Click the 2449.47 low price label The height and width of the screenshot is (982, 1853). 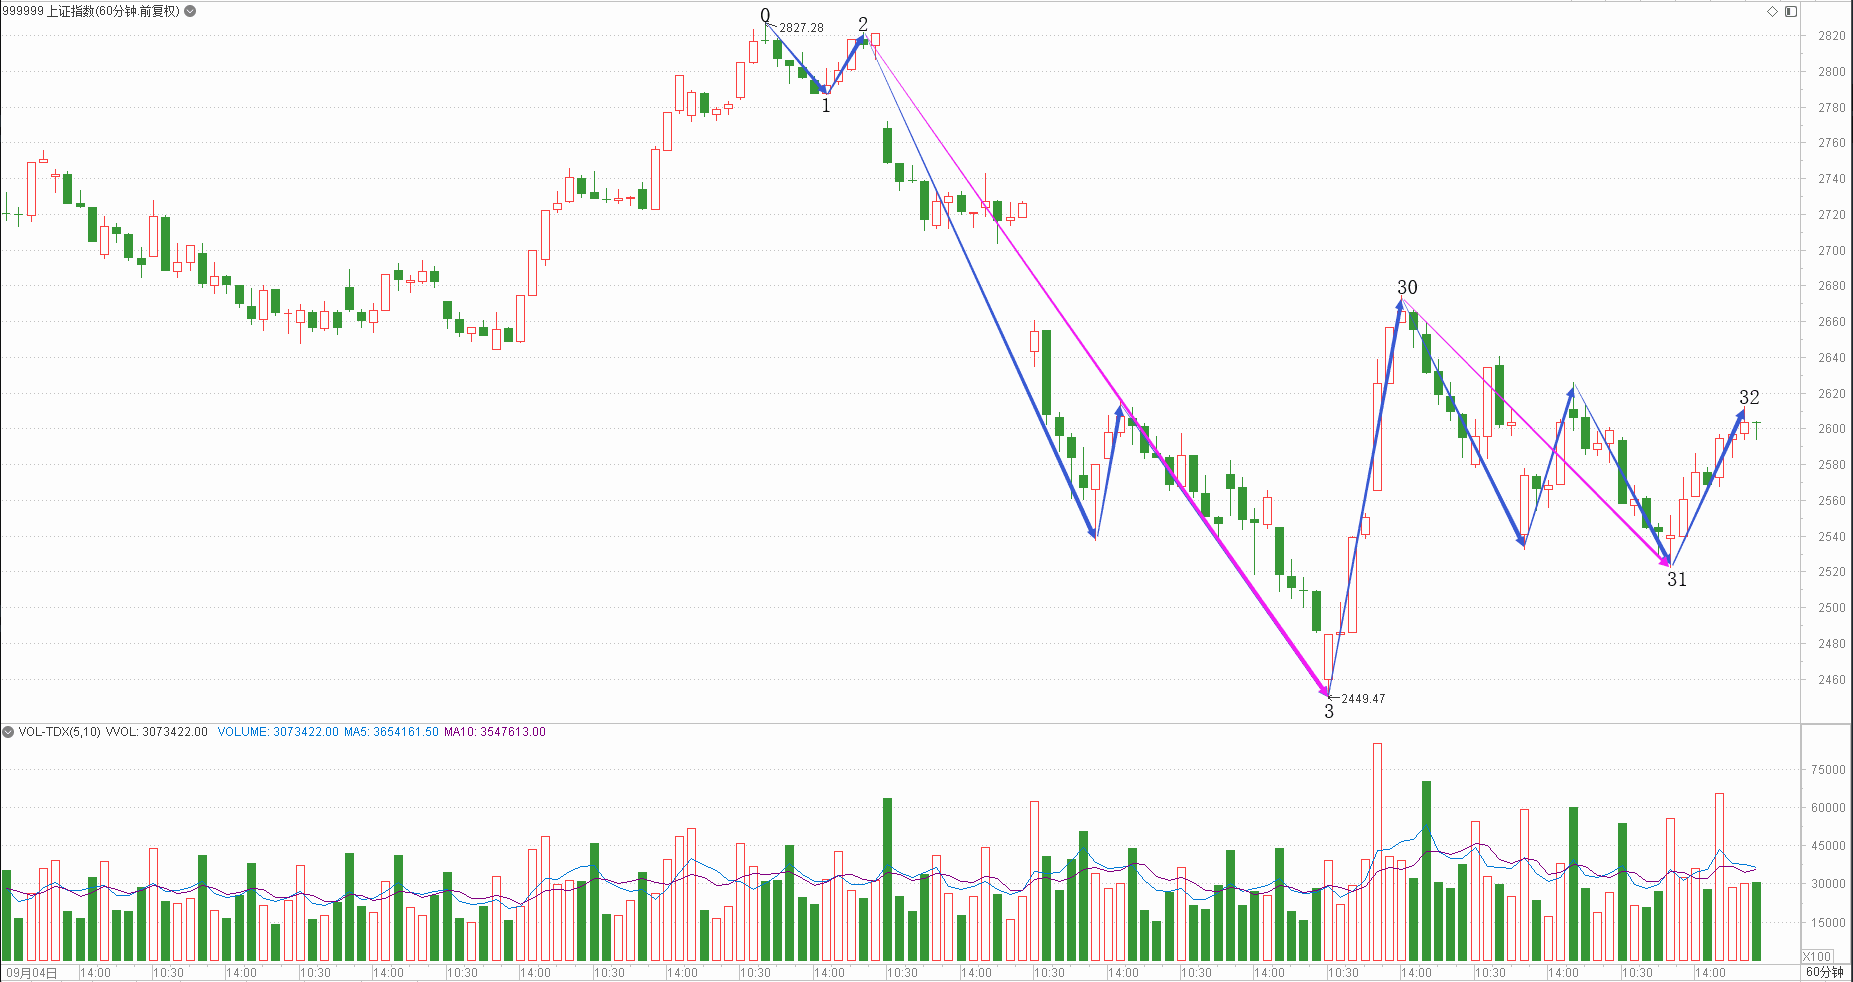coord(1363,699)
